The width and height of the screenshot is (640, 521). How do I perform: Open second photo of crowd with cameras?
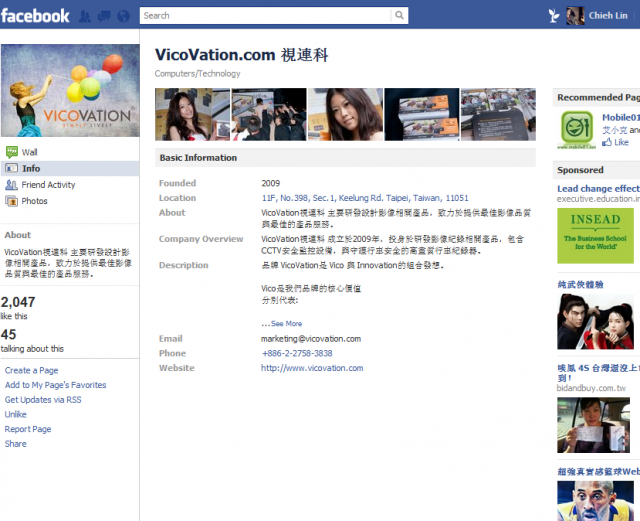269,114
